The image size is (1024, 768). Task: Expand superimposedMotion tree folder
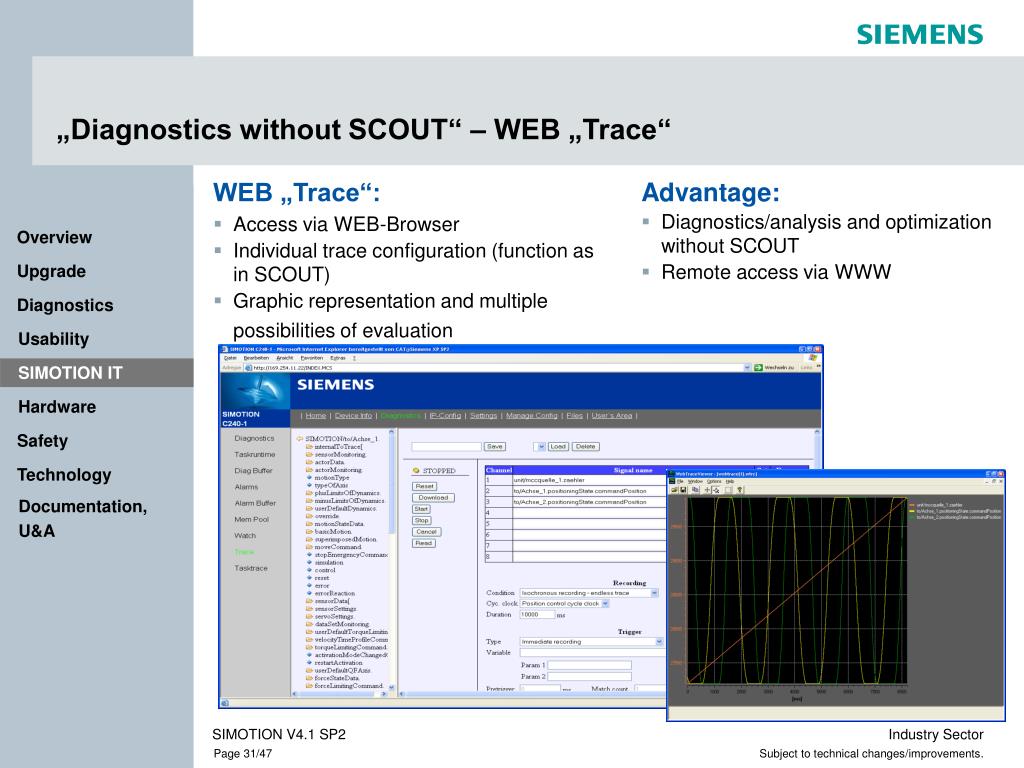[310, 539]
